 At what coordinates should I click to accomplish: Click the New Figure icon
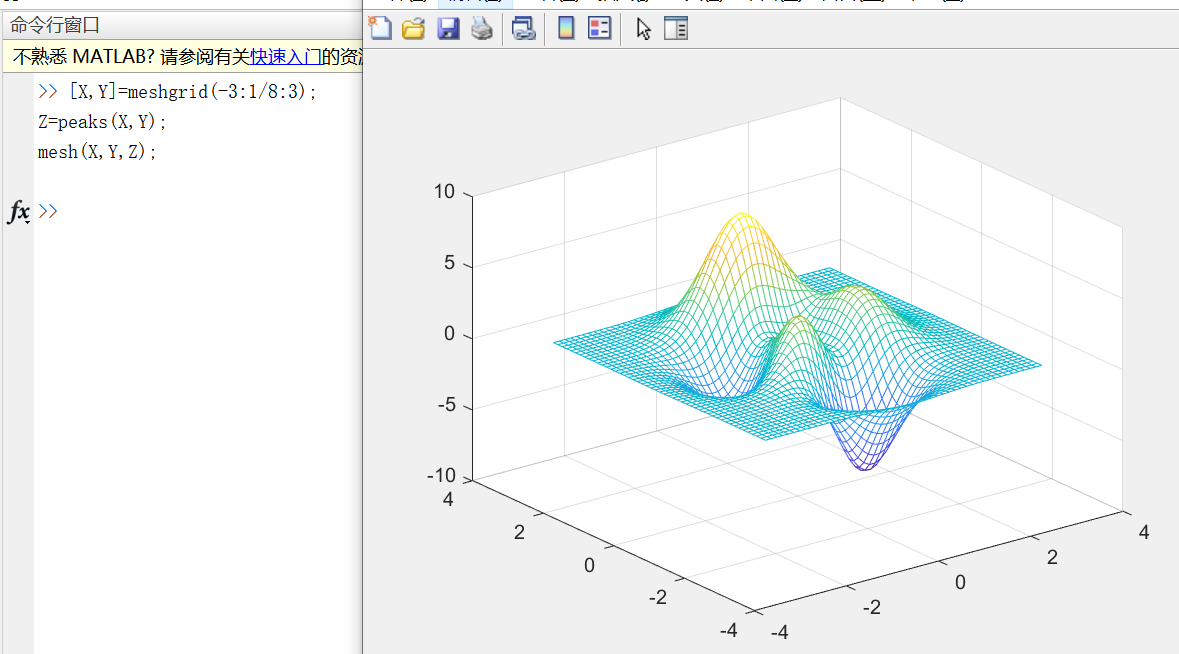pos(380,29)
